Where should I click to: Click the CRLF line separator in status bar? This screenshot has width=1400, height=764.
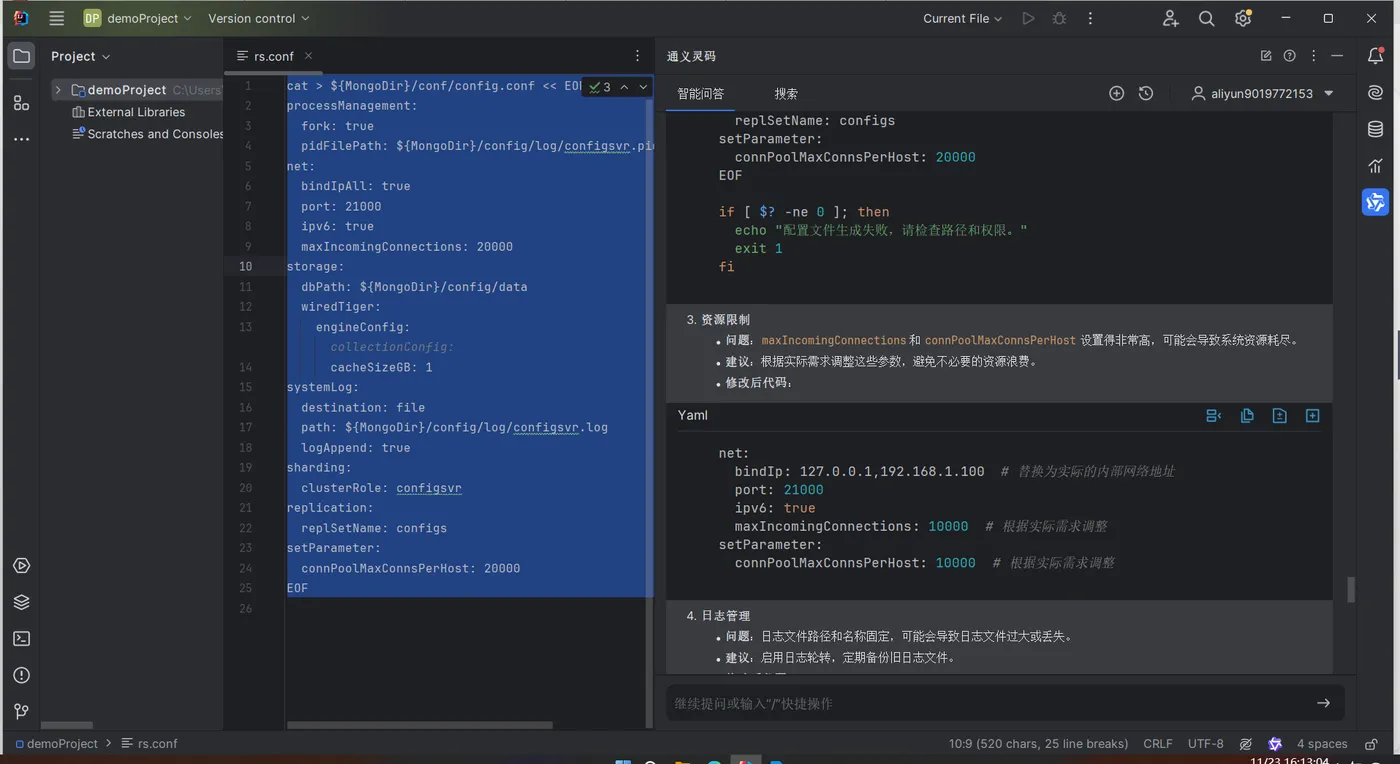pyautogui.click(x=1158, y=744)
